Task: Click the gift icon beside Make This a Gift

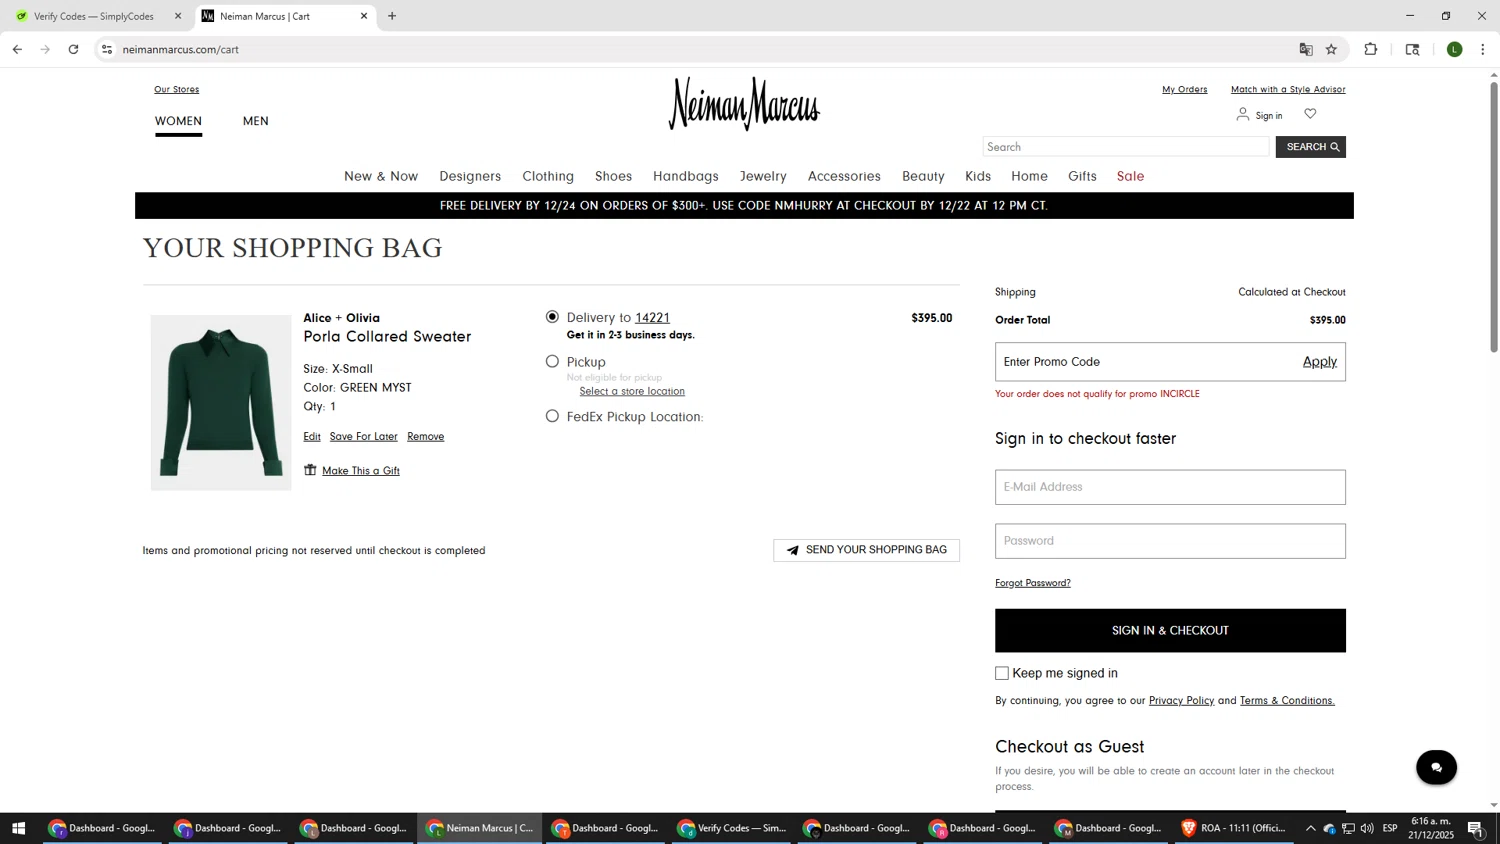Action: (x=310, y=470)
